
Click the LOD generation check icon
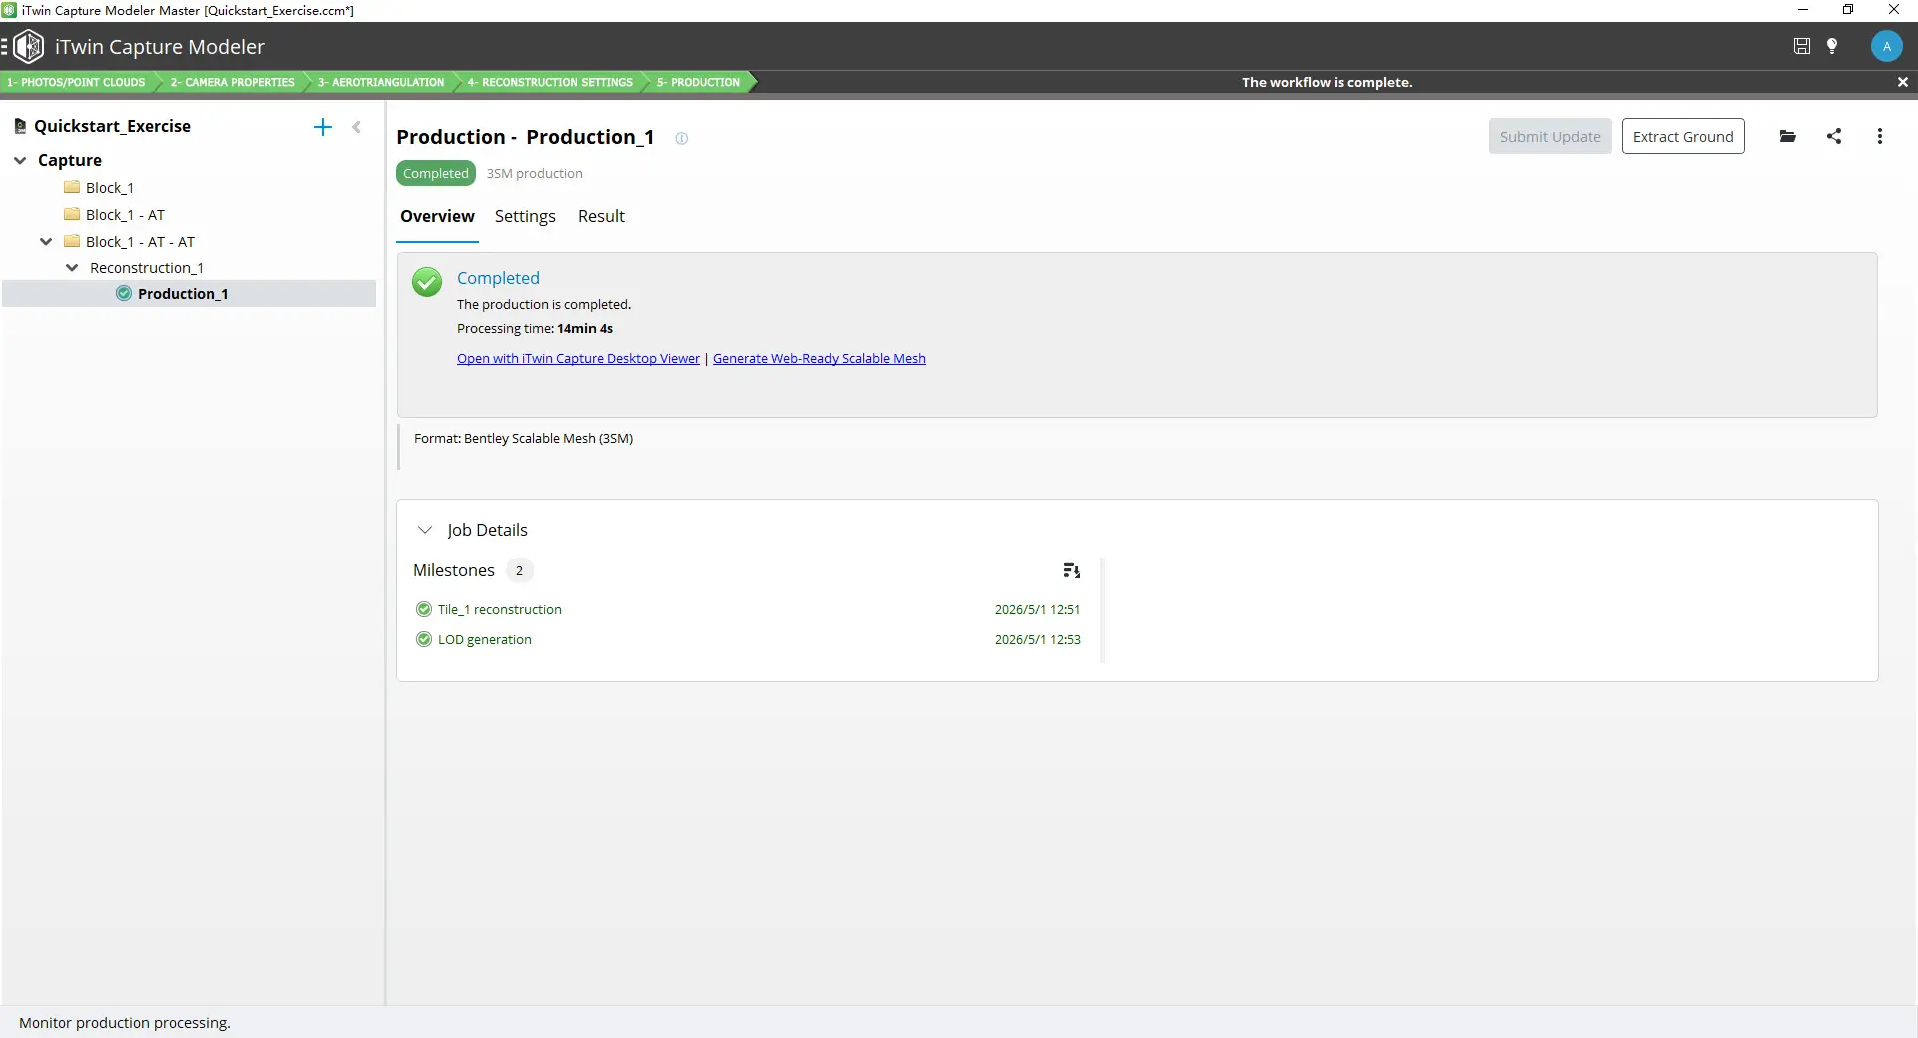424,639
